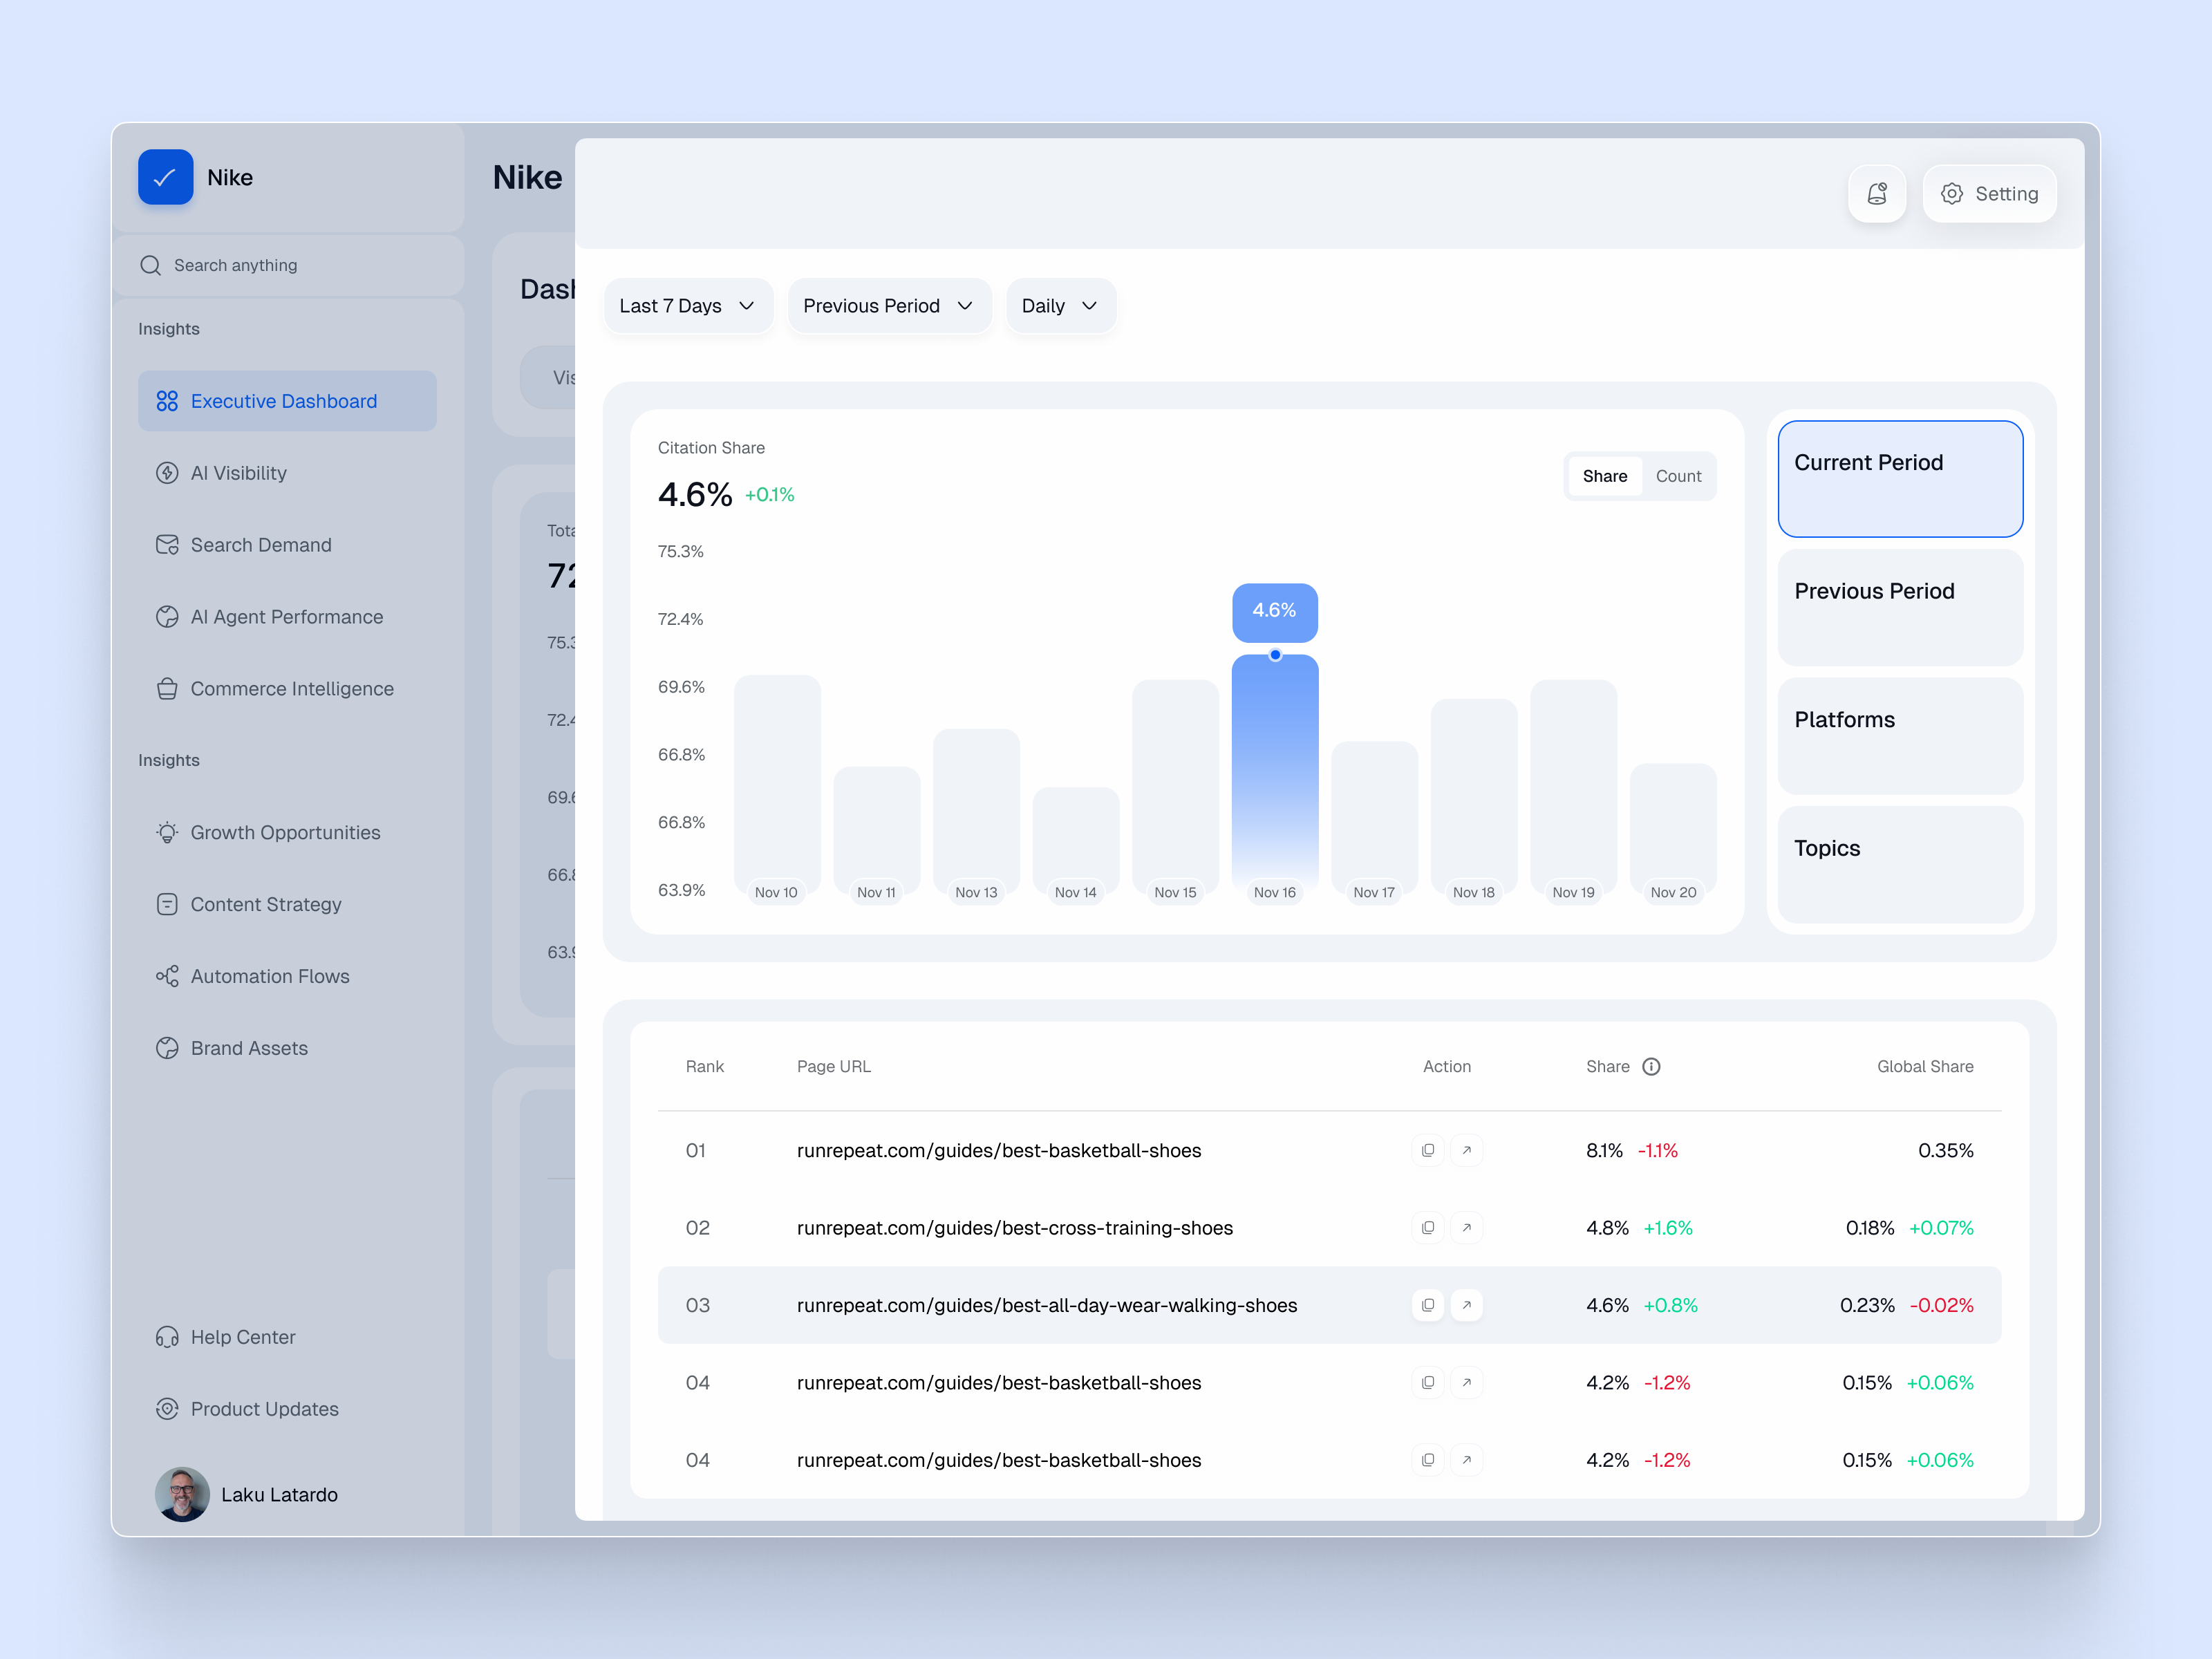Select Commerce Intelligence in the sidebar

tap(292, 688)
